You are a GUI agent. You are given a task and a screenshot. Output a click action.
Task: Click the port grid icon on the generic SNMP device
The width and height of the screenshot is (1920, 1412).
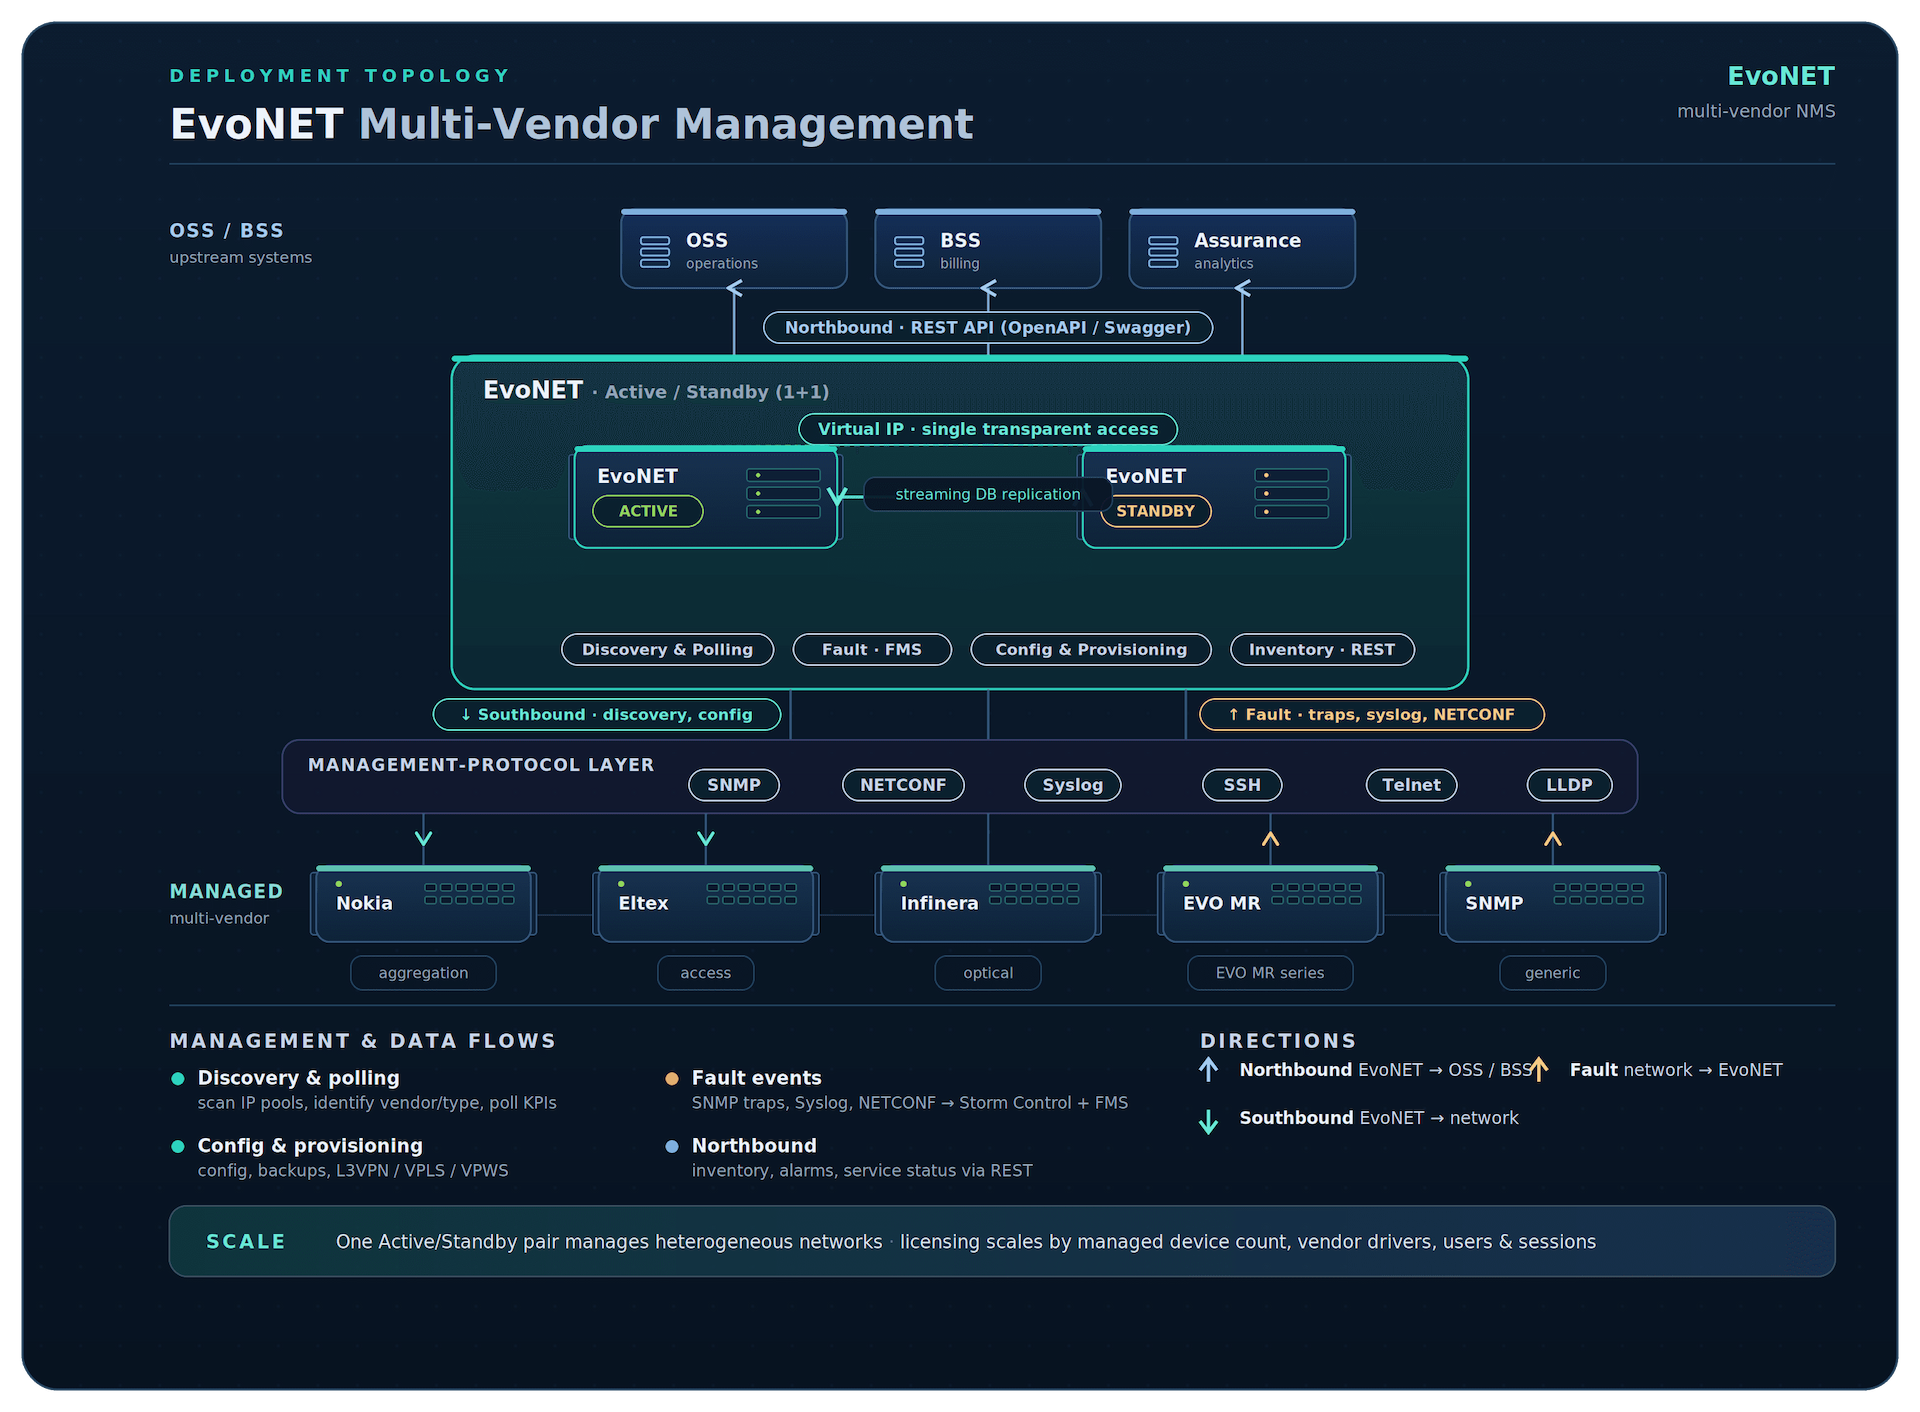[1598, 894]
